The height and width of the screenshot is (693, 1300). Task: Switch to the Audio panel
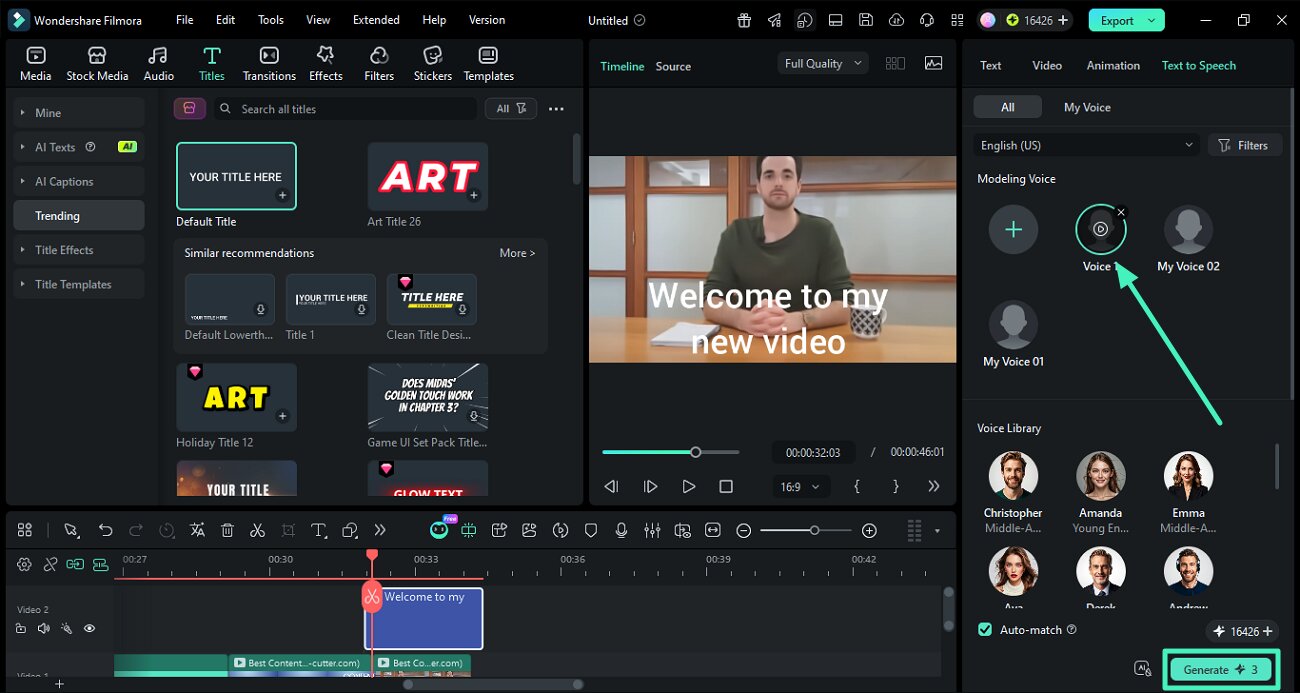[158, 64]
